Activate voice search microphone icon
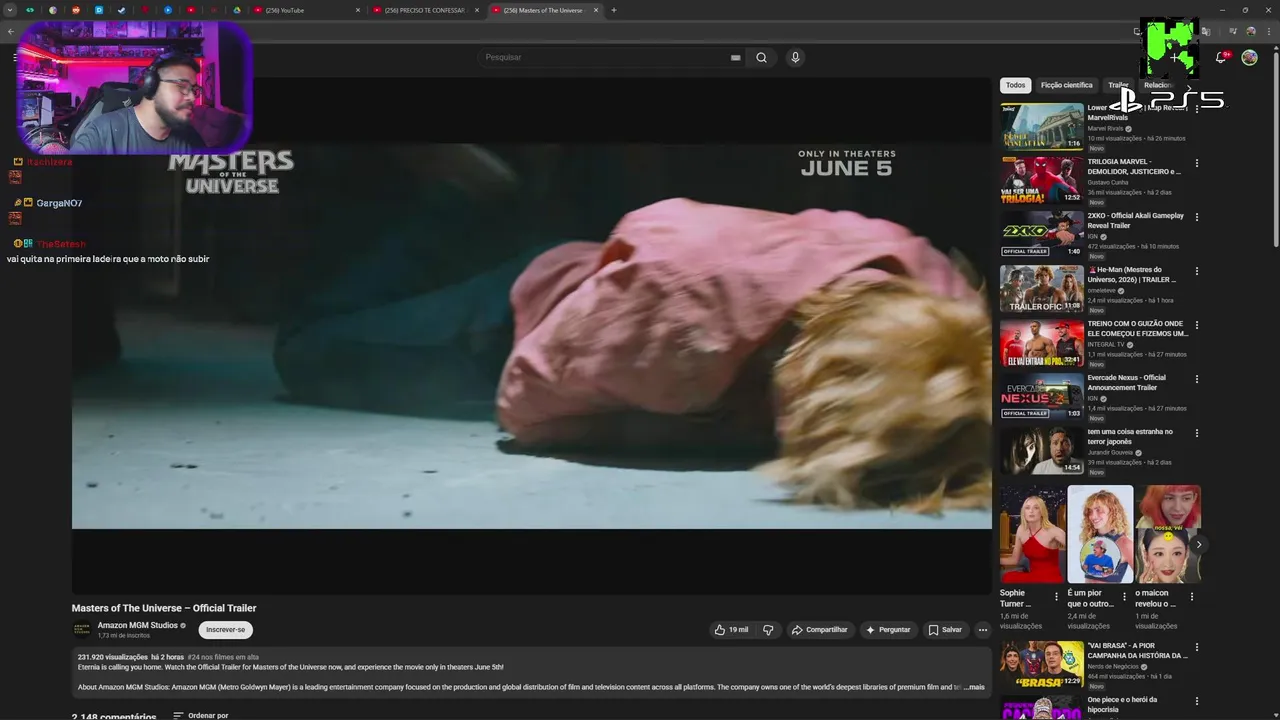The width and height of the screenshot is (1280, 720). 795,57
